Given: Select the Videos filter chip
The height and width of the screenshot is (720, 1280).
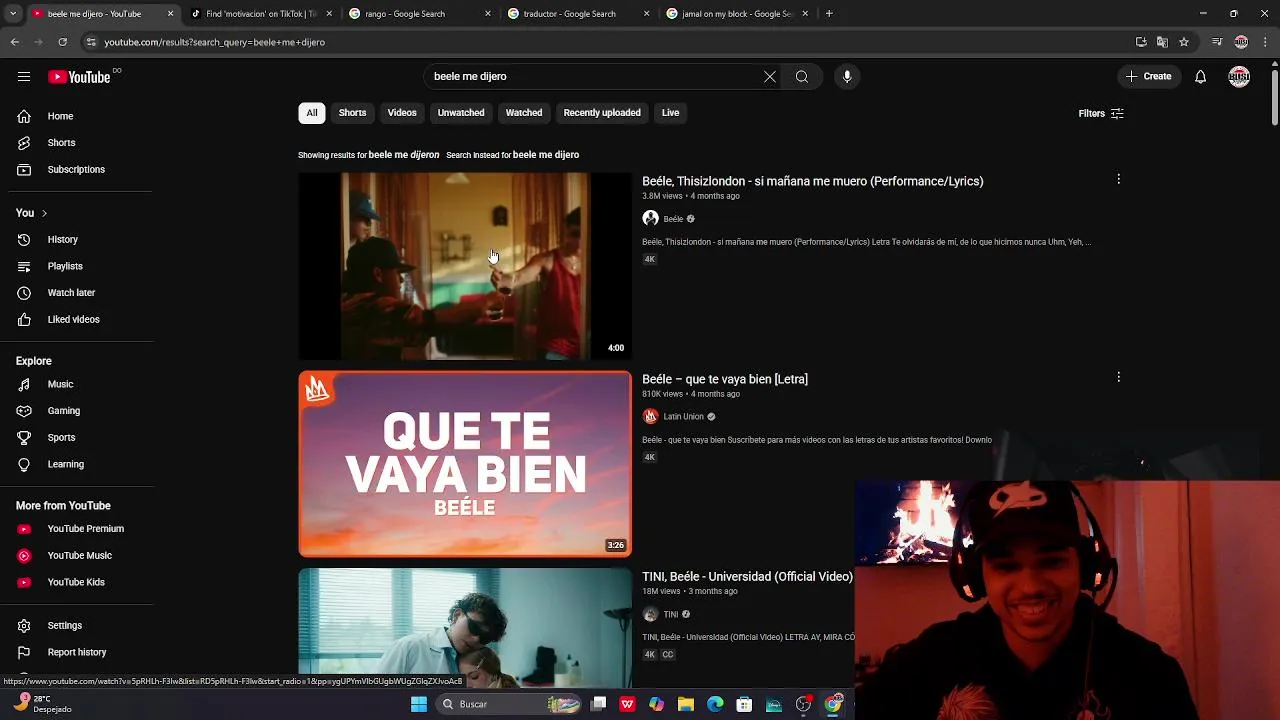Looking at the screenshot, I should coord(402,113).
